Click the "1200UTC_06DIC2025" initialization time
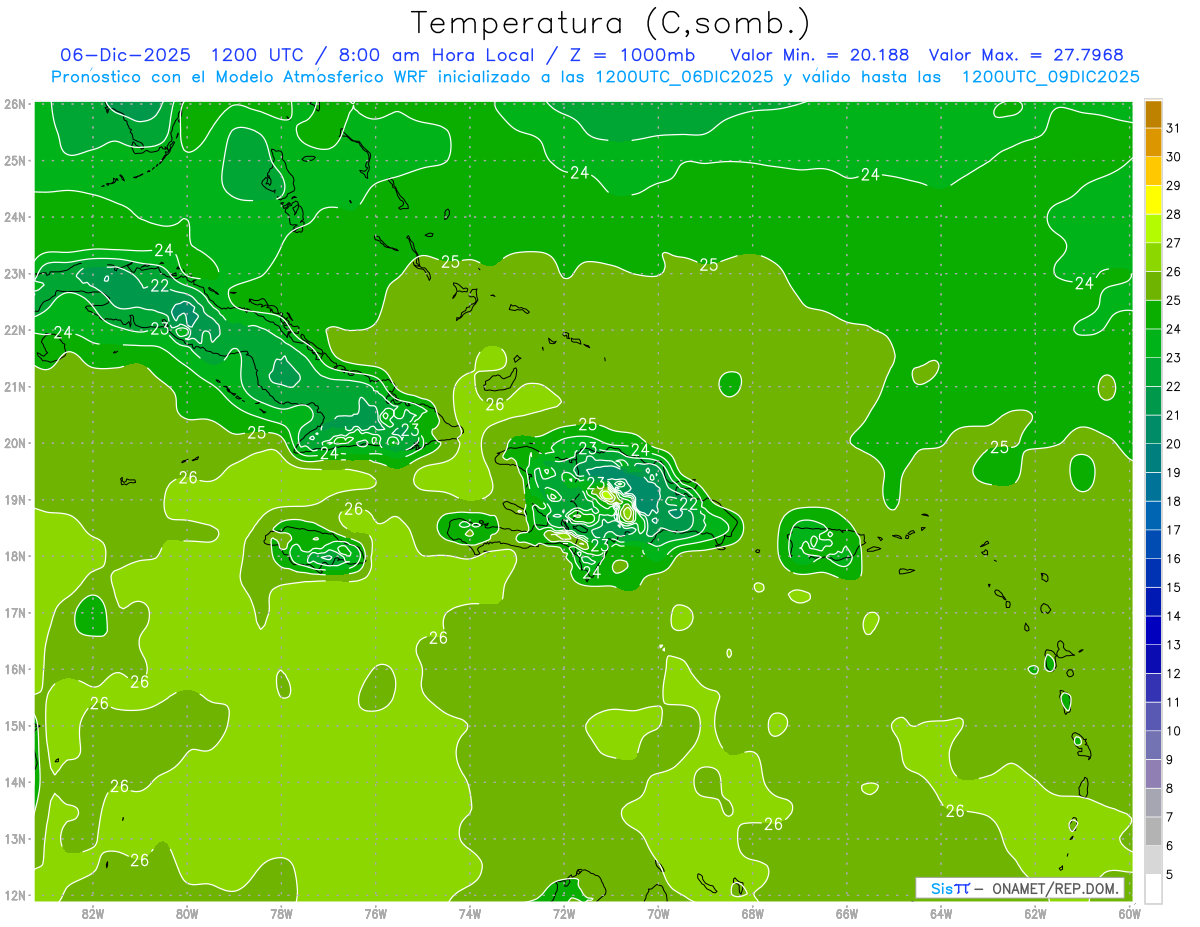1200x927 pixels. (684, 77)
